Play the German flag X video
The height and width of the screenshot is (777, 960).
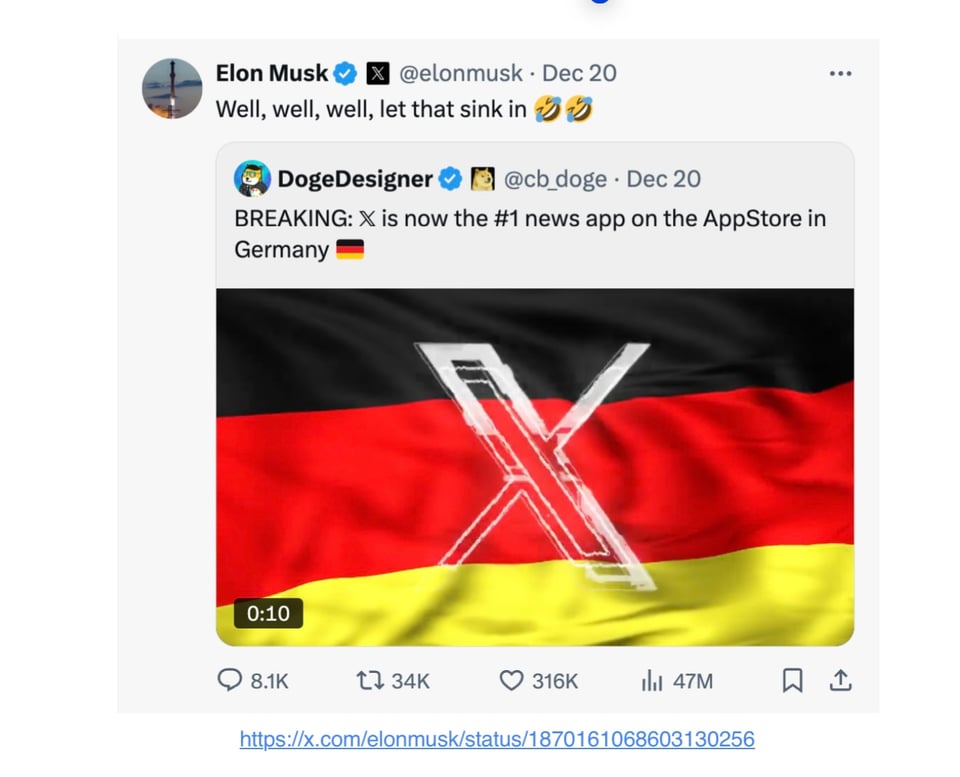(535, 467)
